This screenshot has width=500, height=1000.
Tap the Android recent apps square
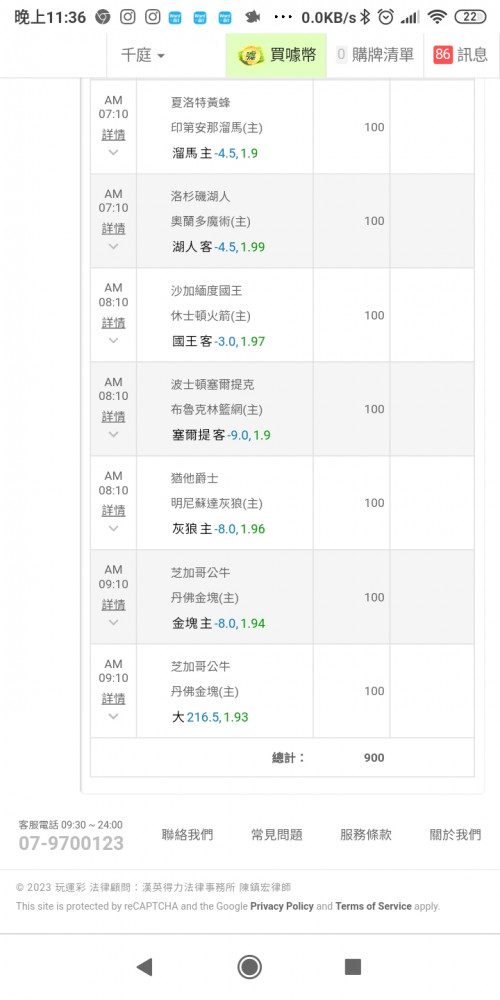coord(353,967)
